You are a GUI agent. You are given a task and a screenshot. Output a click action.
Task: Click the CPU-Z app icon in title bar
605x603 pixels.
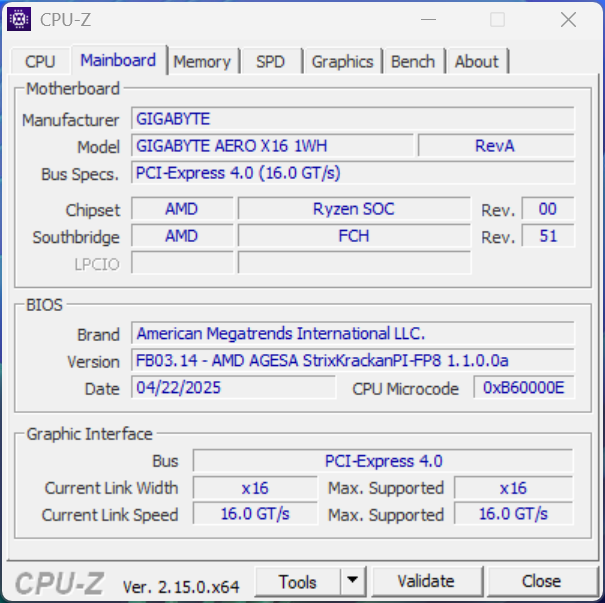coord(19,19)
